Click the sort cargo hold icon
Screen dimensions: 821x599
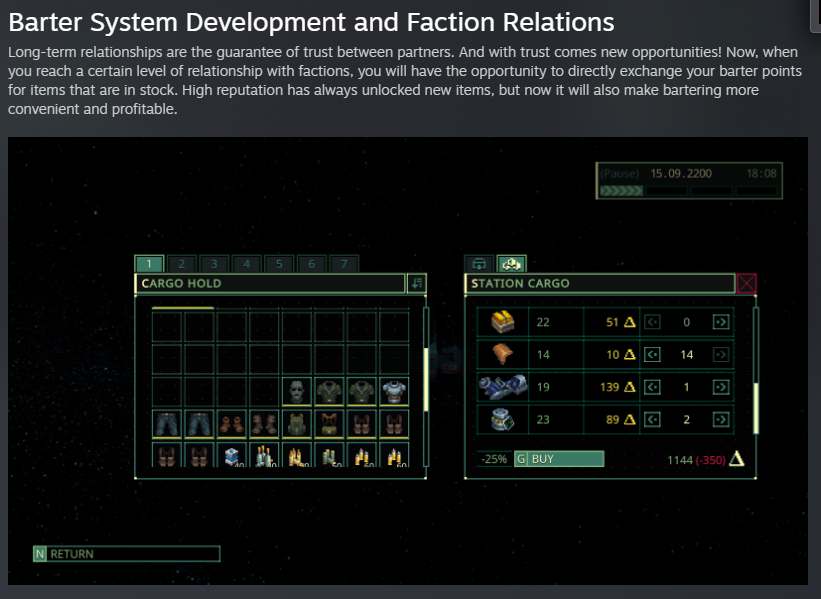[x=417, y=283]
